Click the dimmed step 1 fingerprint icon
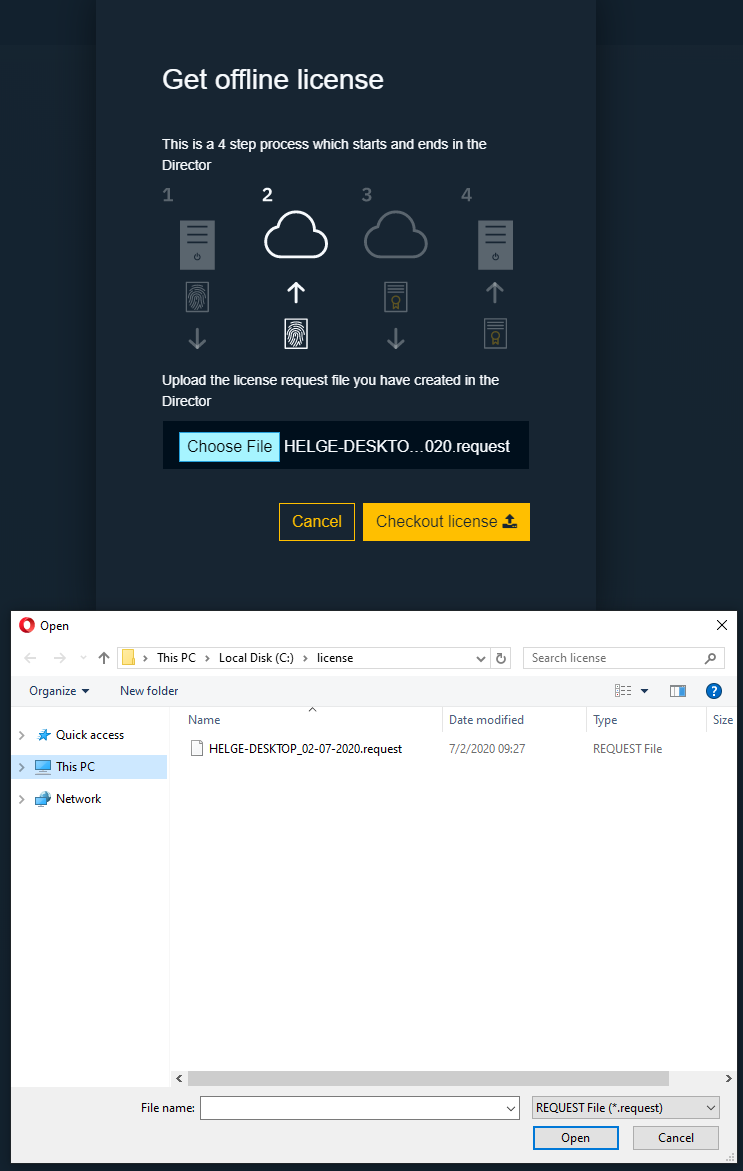Screen dimensions: 743x1171 click(x=197, y=296)
